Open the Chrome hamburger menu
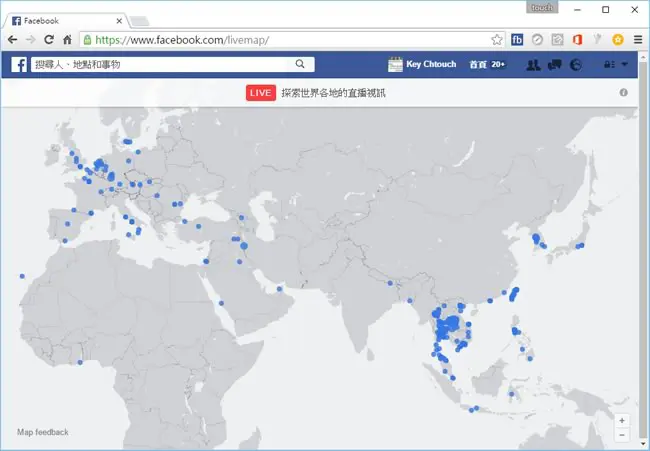The width and height of the screenshot is (650, 451). [638, 40]
